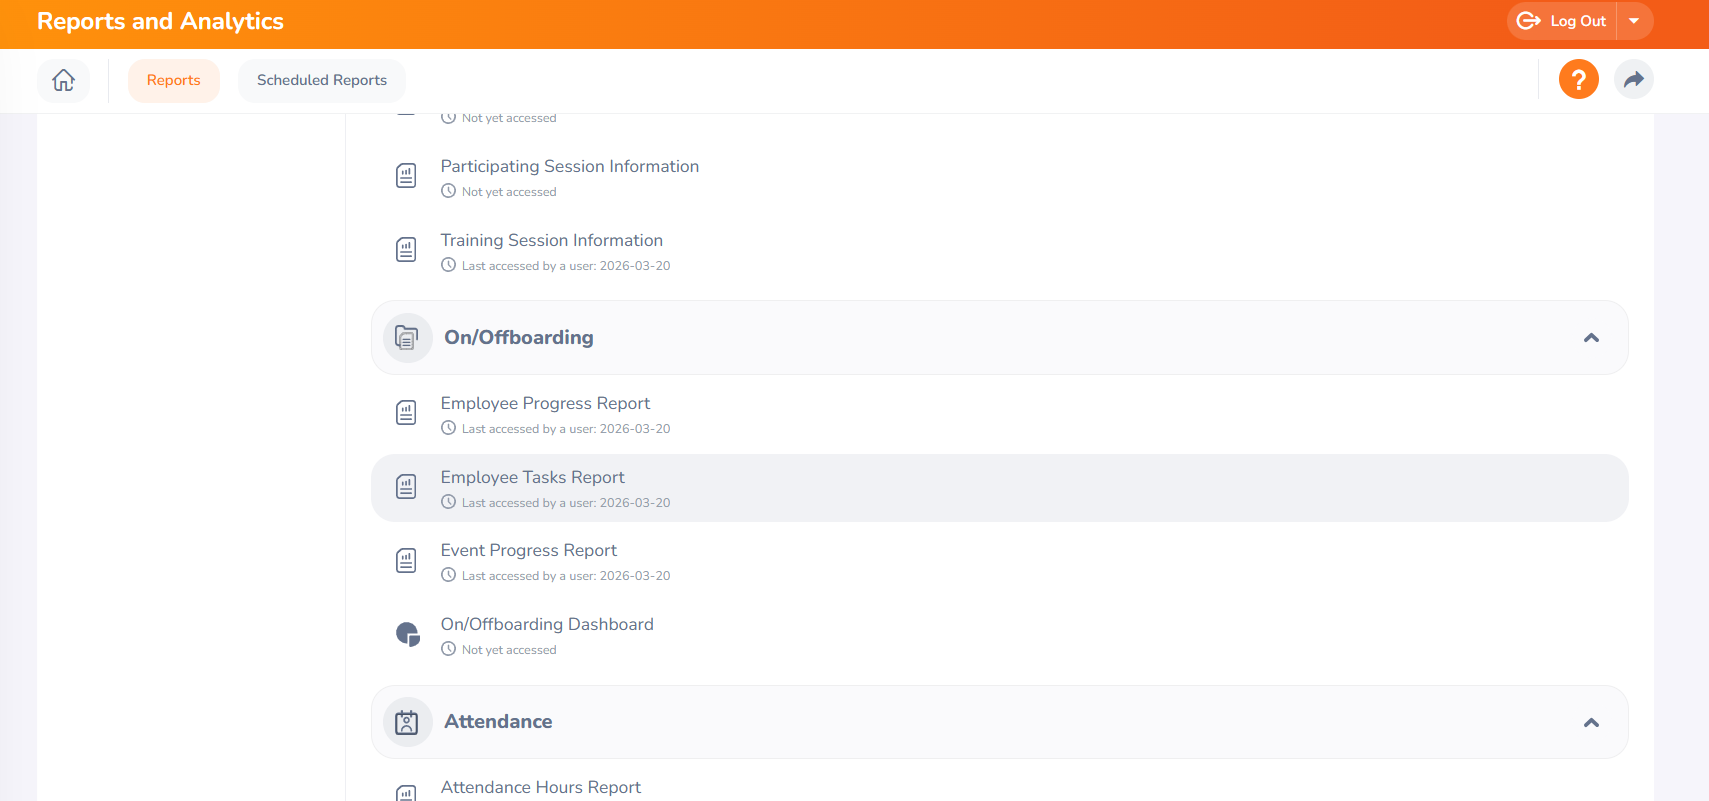Click the share arrow icon
Screen dimensions: 1709x801
tap(1633, 80)
